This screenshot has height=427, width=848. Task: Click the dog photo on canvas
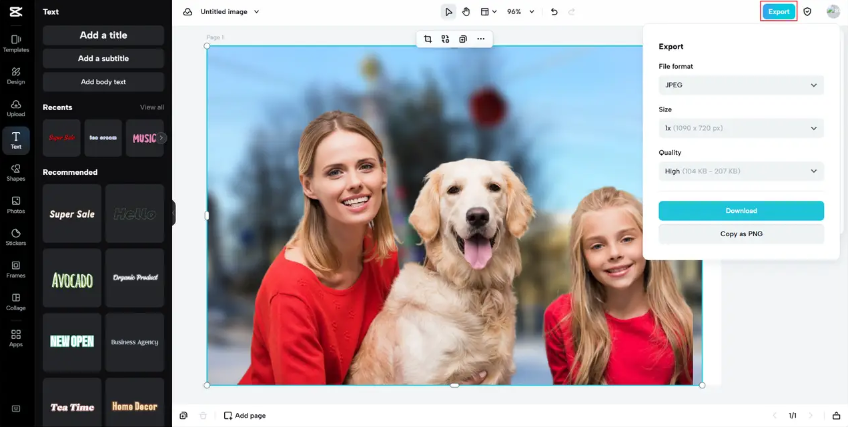click(x=454, y=216)
